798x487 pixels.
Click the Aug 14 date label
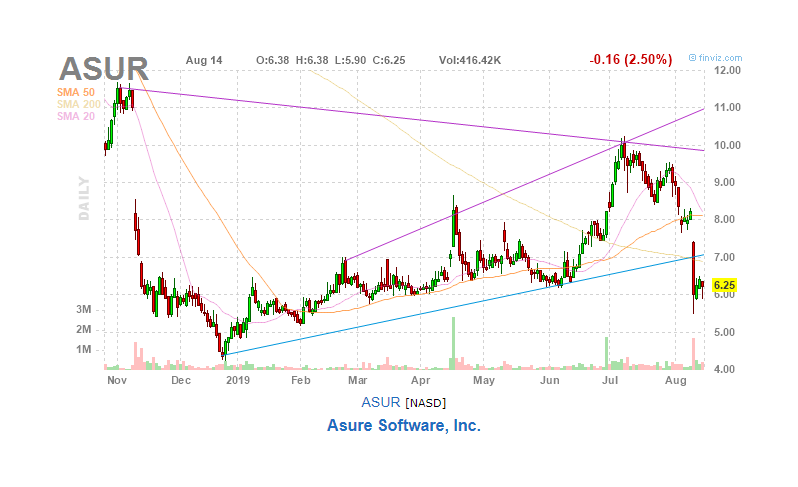(204, 60)
